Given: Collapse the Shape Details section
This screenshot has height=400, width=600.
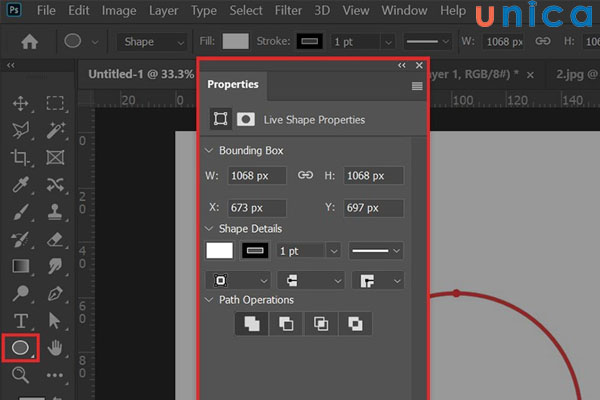Looking at the screenshot, I should pyautogui.click(x=209, y=229).
